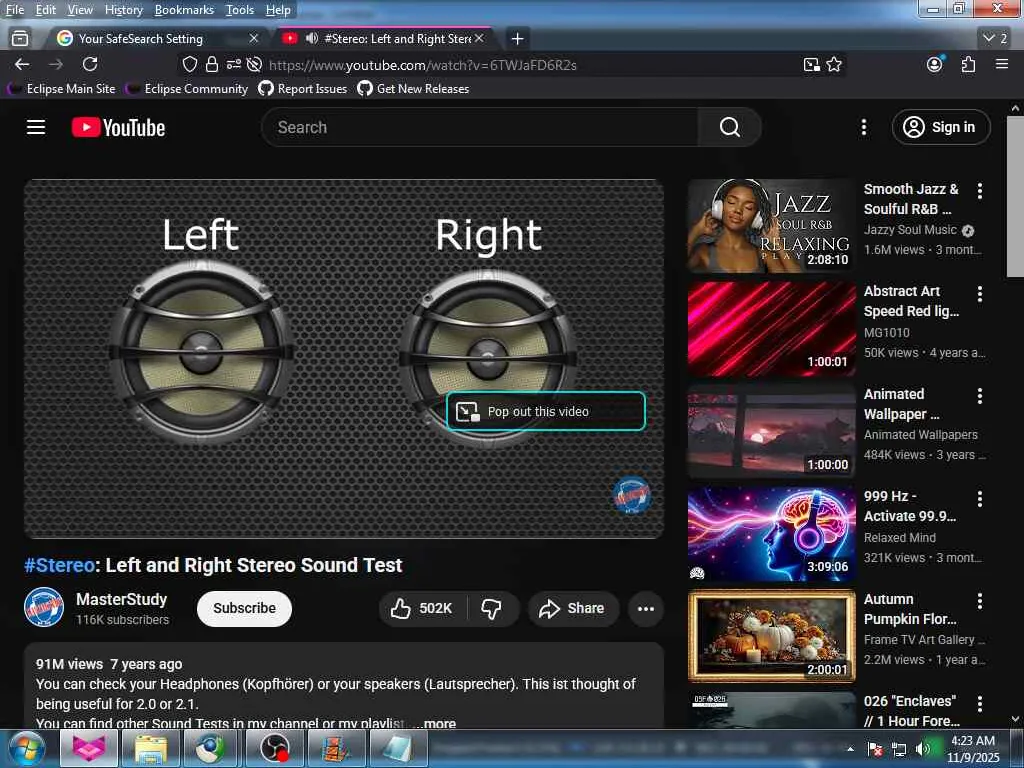Open the Help menu
1024x768 pixels.
pyautogui.click(x=278, y=10)
